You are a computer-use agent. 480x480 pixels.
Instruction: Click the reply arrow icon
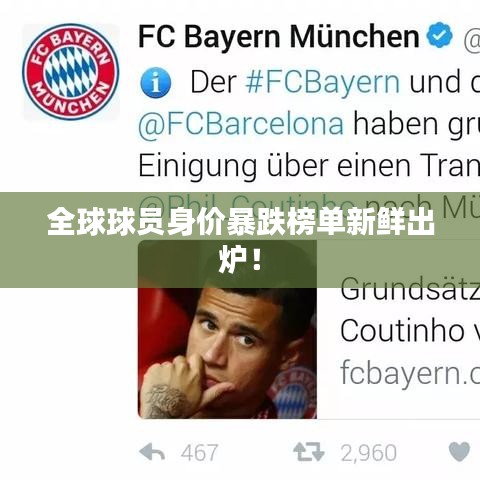point(152,452)
